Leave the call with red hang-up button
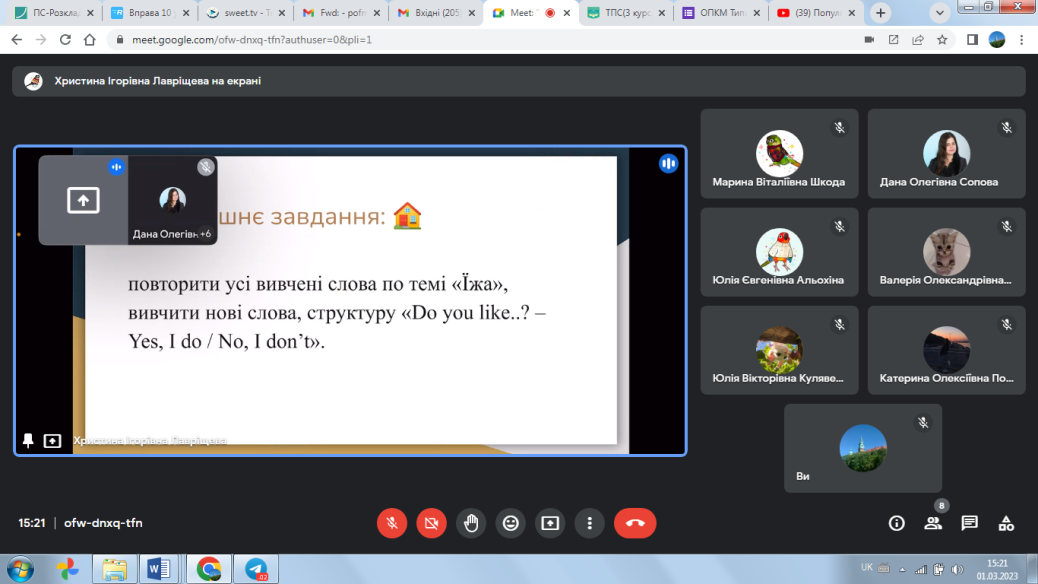Screen dimensions: 1038x584 coord(635,523)
